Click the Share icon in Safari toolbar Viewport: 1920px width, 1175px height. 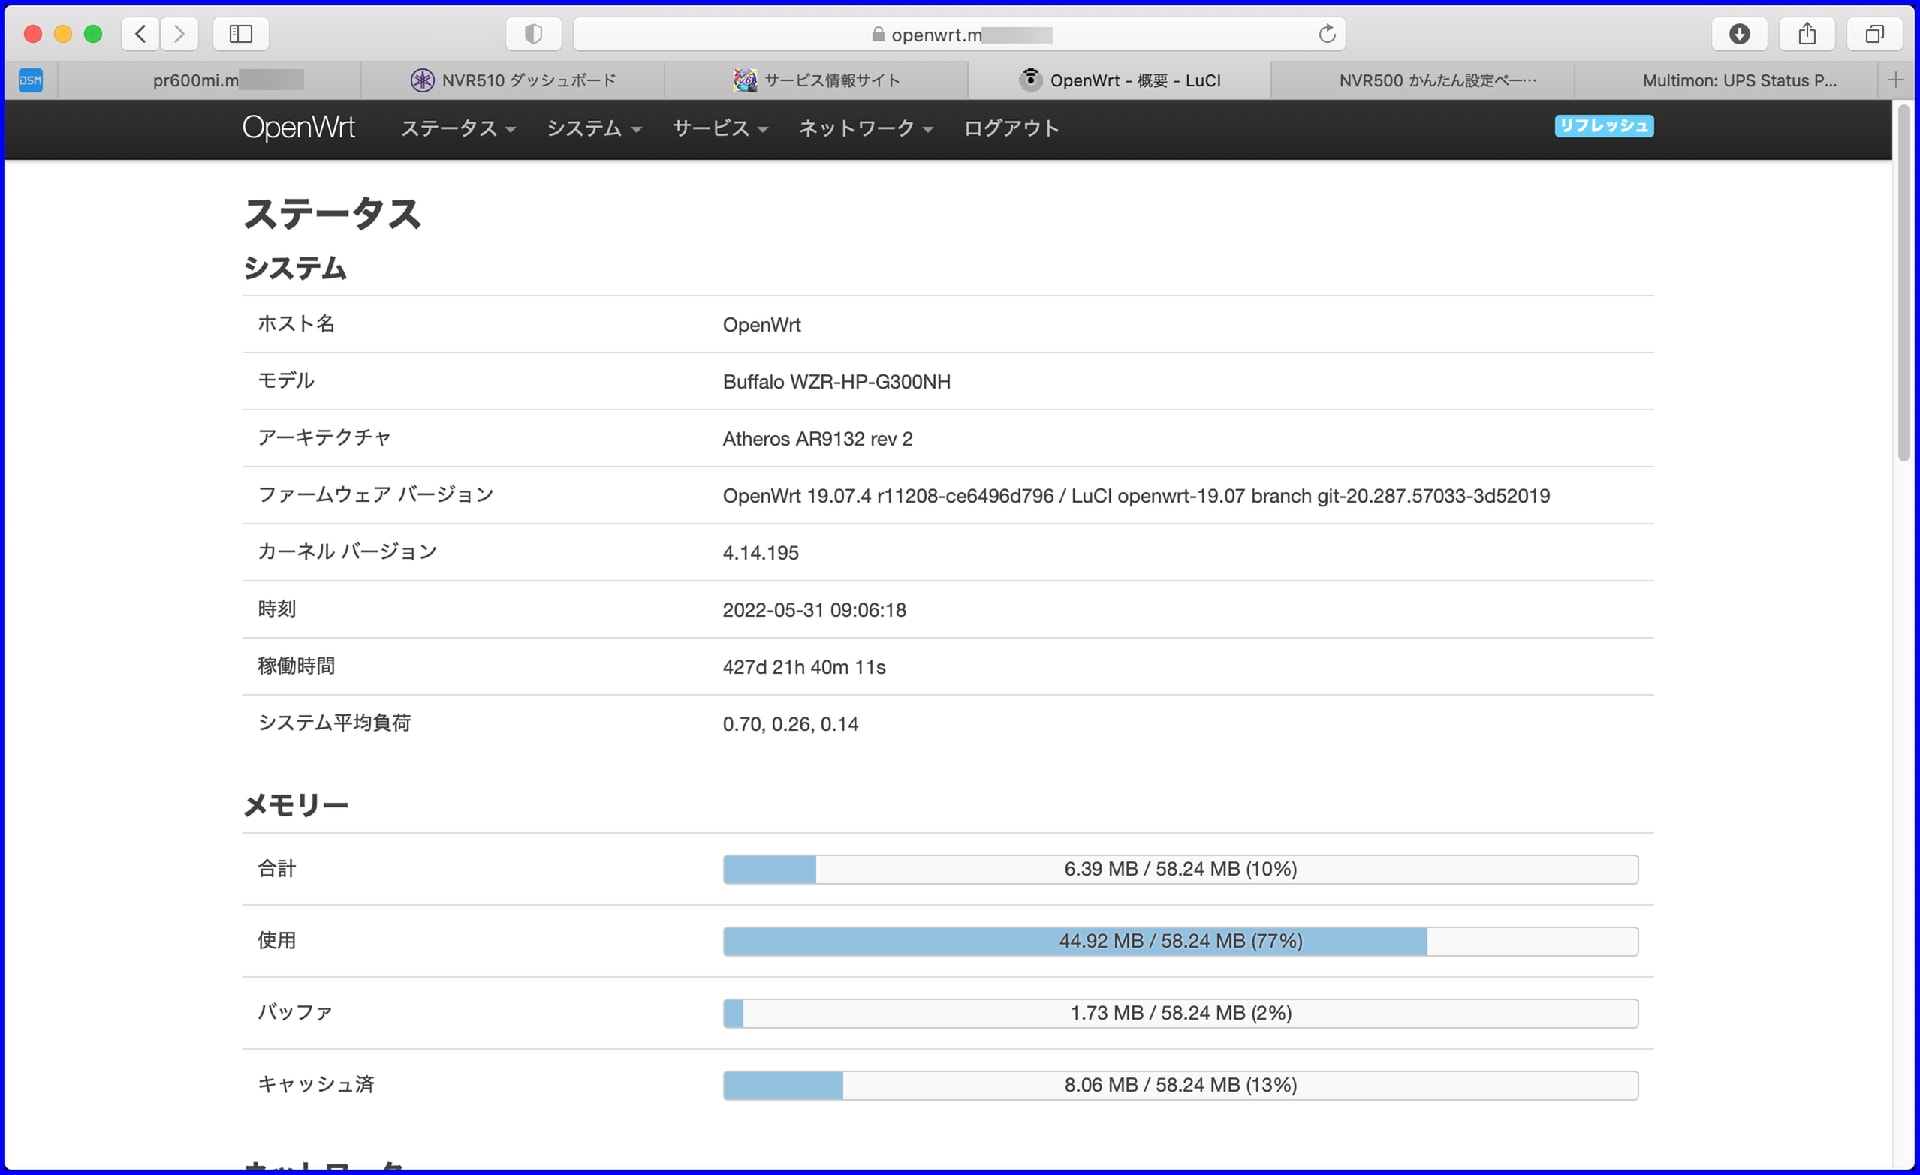[1807, 34]
